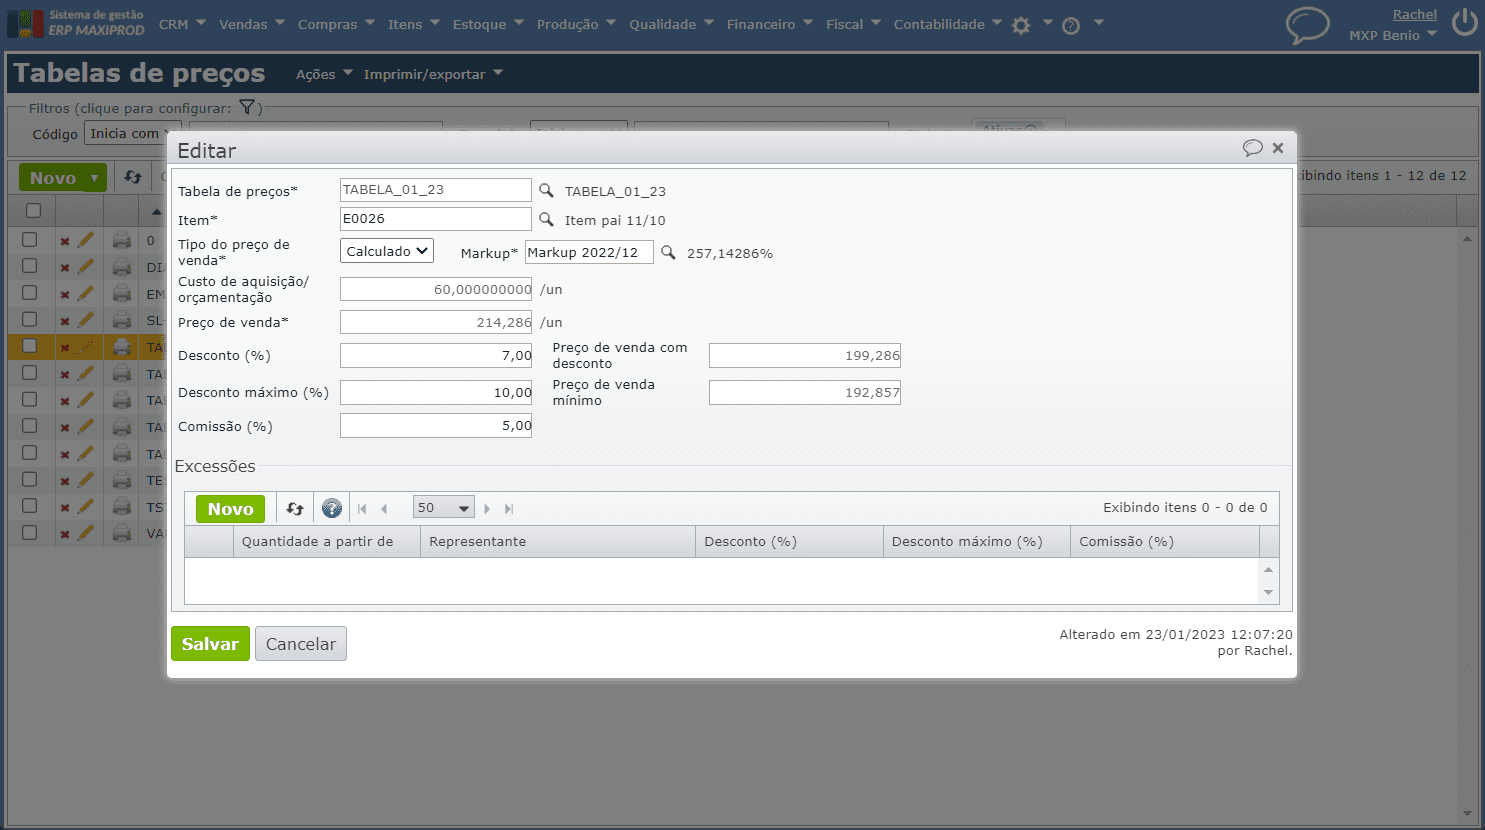Open the chat bubble in header
Screen dimensions: 1485x830
coord(1307,25)
